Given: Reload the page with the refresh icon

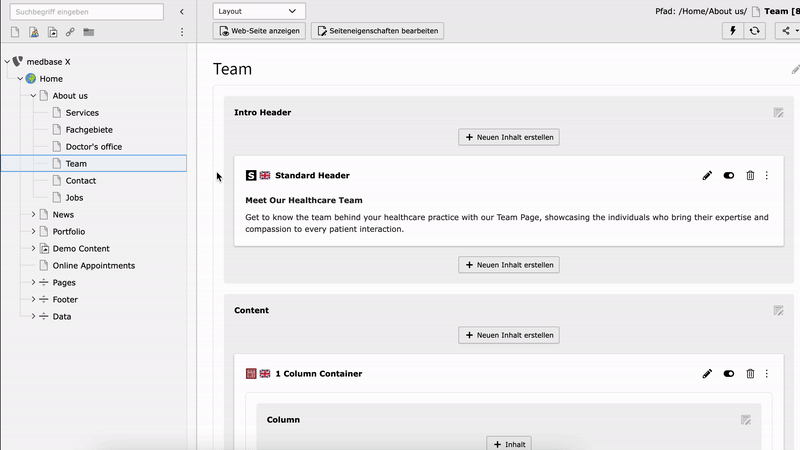Looking at the screenshot, I should tap(755, 31).
